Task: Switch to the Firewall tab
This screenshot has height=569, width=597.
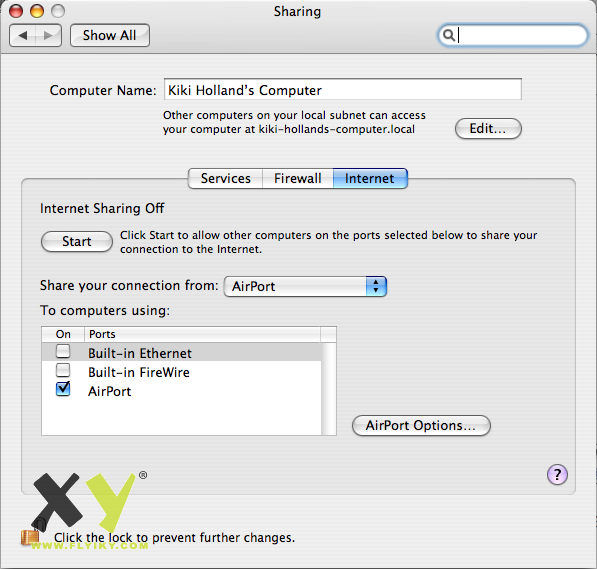Action: [298, 179]
